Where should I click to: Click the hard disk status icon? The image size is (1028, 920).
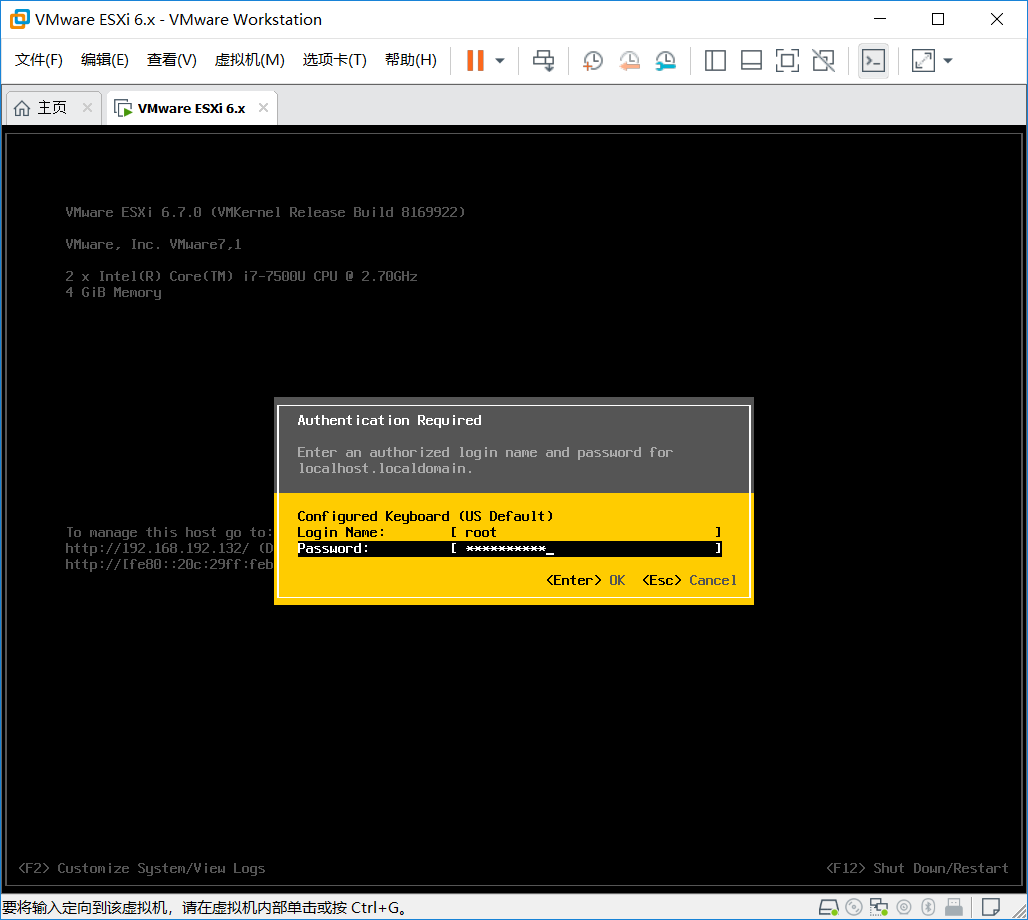[829, 908]
